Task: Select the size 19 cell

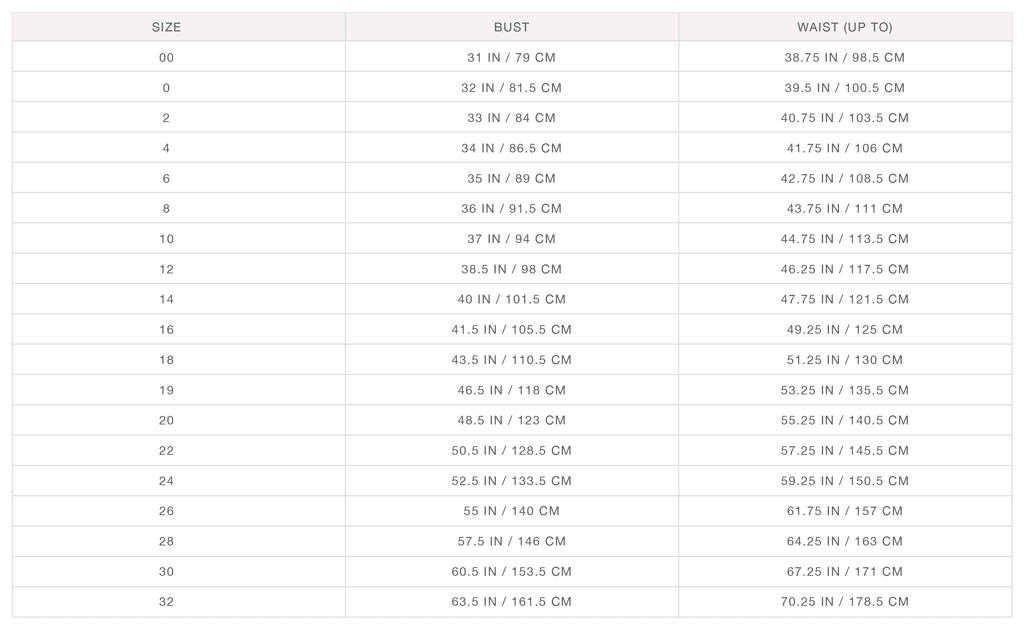Action: (x=166, y=390)
